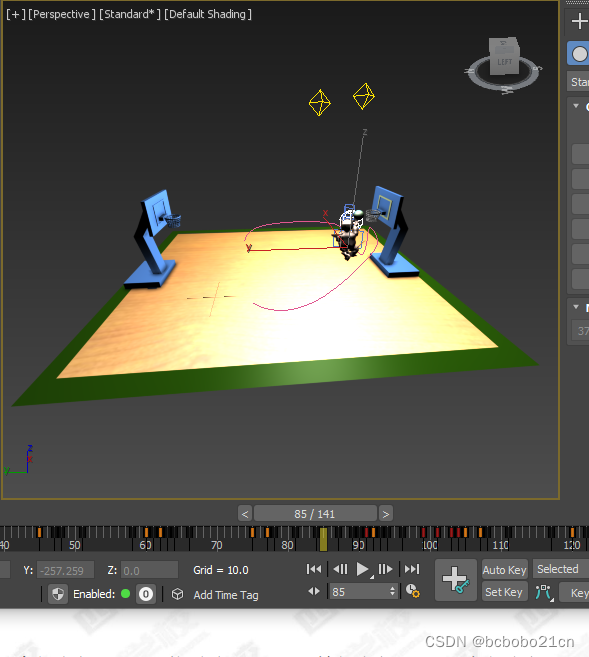Click the ViewCube LEFT face

click(505, 62)
